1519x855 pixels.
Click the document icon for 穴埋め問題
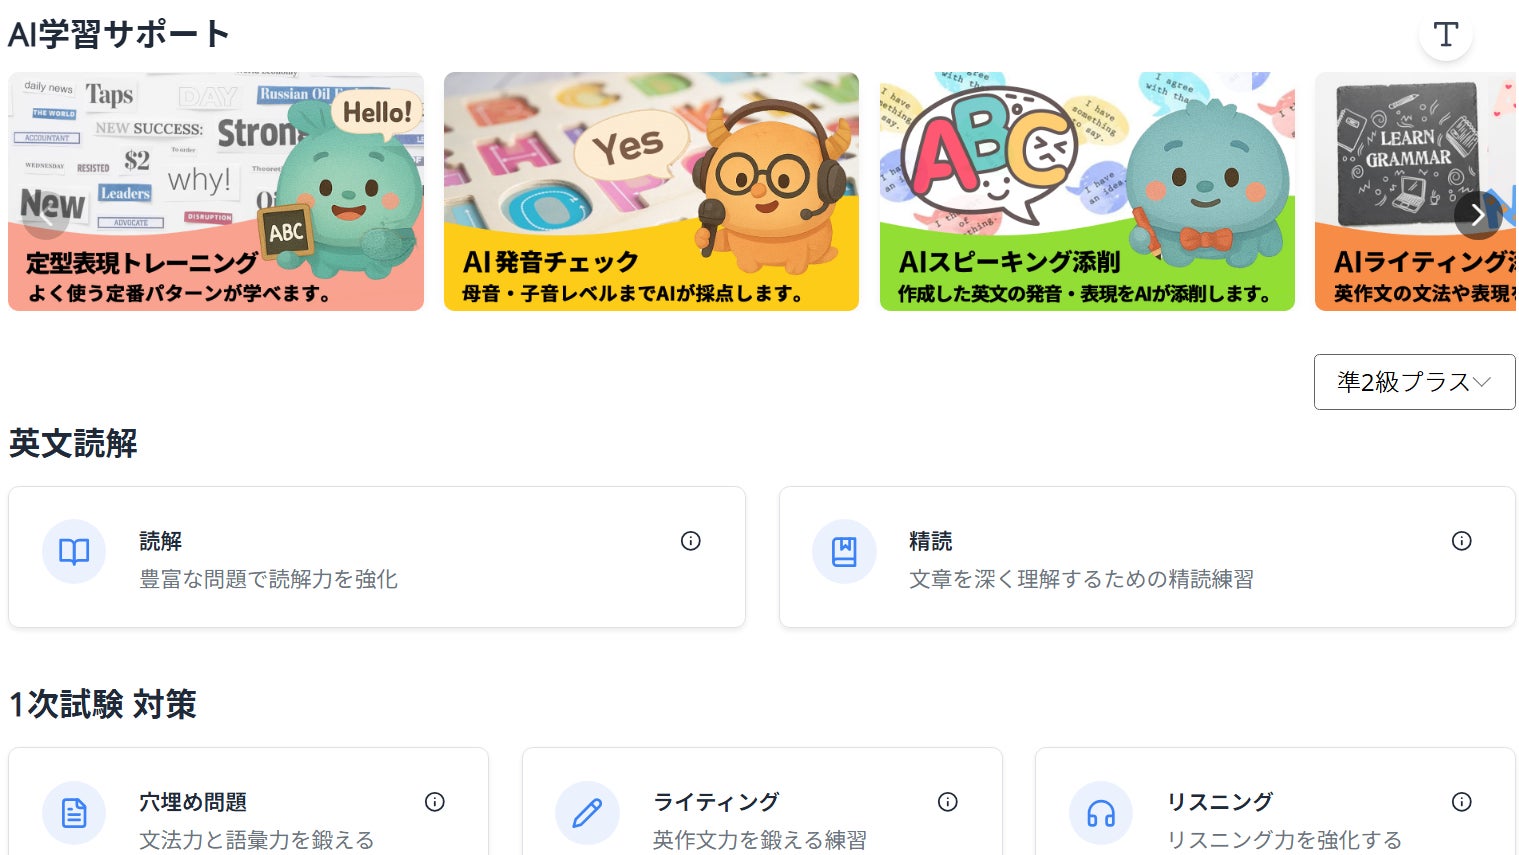[x=74, y=813]
